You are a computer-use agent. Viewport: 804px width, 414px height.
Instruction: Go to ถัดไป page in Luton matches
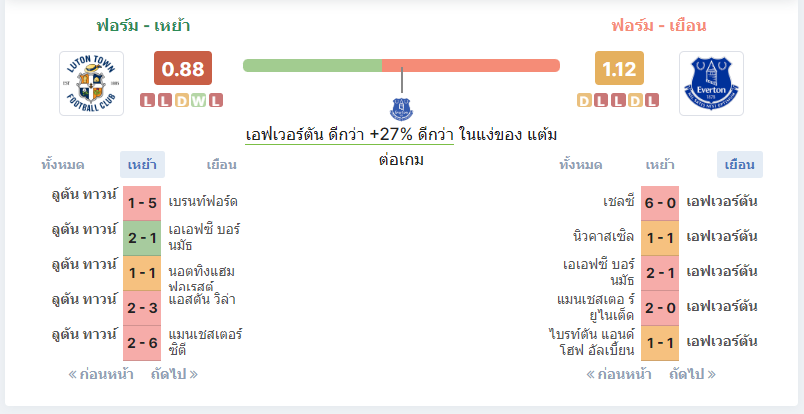pos(174,374)
